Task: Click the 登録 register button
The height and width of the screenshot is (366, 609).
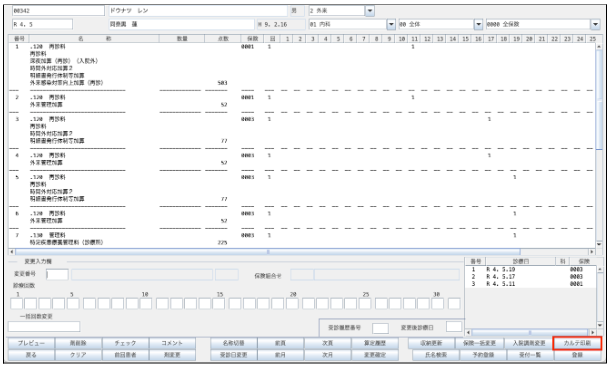Action: coord(577,355)
